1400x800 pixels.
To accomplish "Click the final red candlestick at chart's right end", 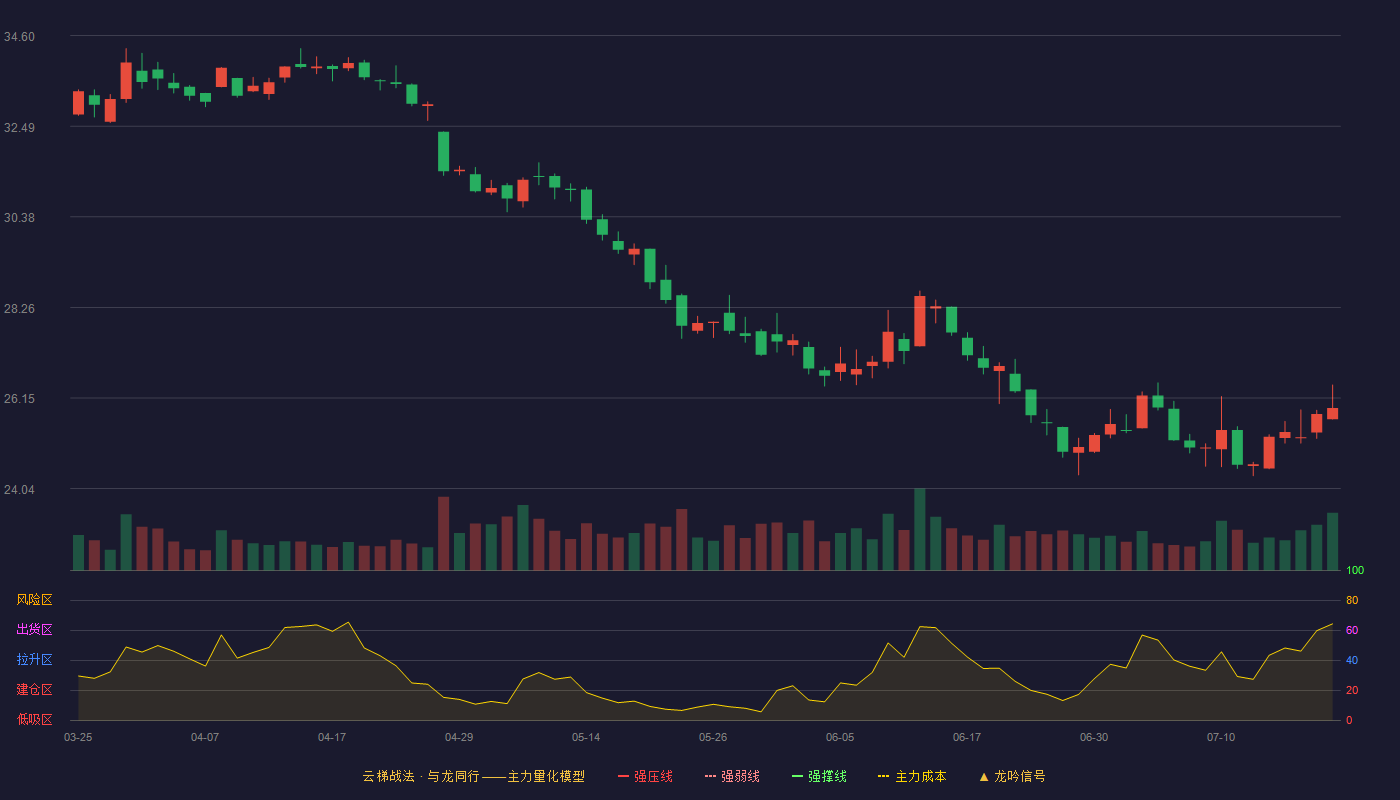I will click(1332, 413).
